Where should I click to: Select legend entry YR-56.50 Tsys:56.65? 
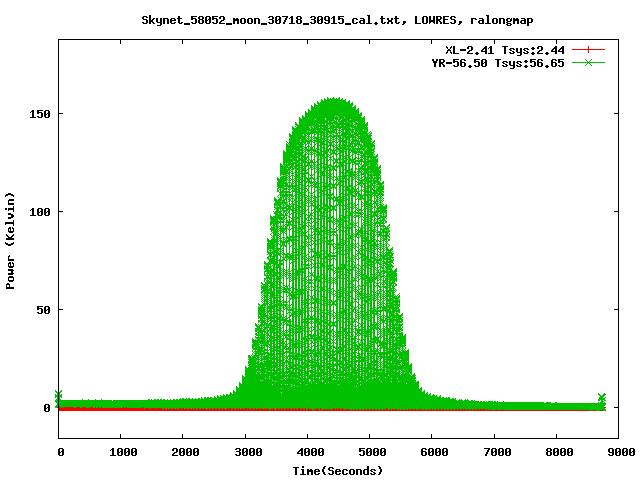click(x=498, y=63)
